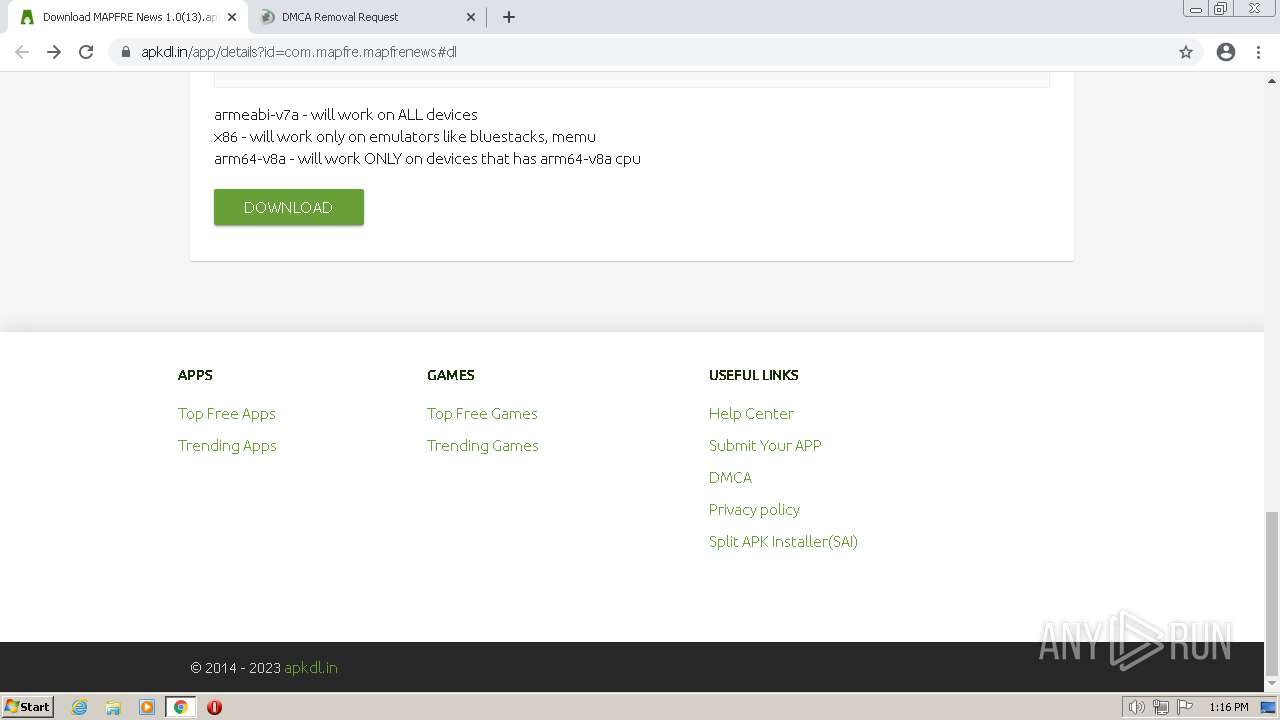Click the USEFUL LINKS heading
The width and height of the screenshot is (1280, 720).
[x=754, y=375]
